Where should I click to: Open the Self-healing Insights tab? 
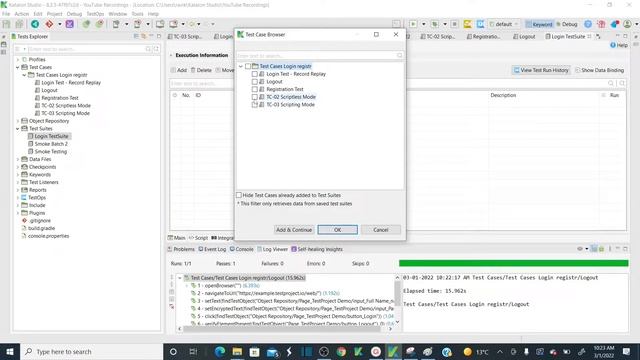coord(317,249)
